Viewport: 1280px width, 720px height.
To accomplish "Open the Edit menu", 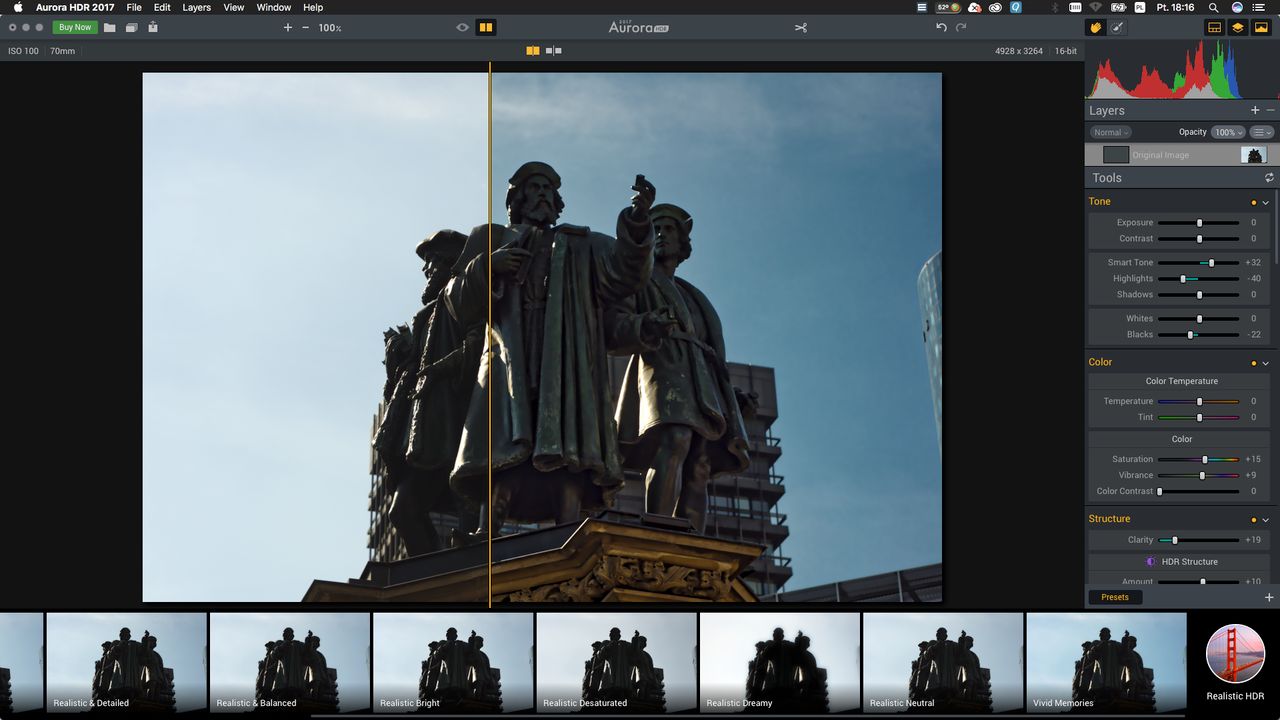I will 162,7.
